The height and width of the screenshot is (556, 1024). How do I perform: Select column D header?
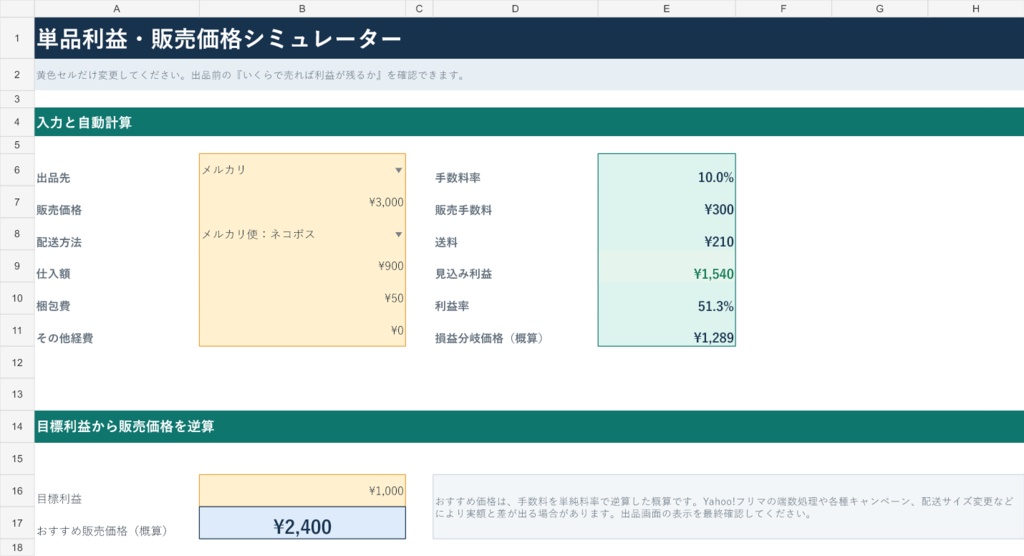click(x=515, y=8)
